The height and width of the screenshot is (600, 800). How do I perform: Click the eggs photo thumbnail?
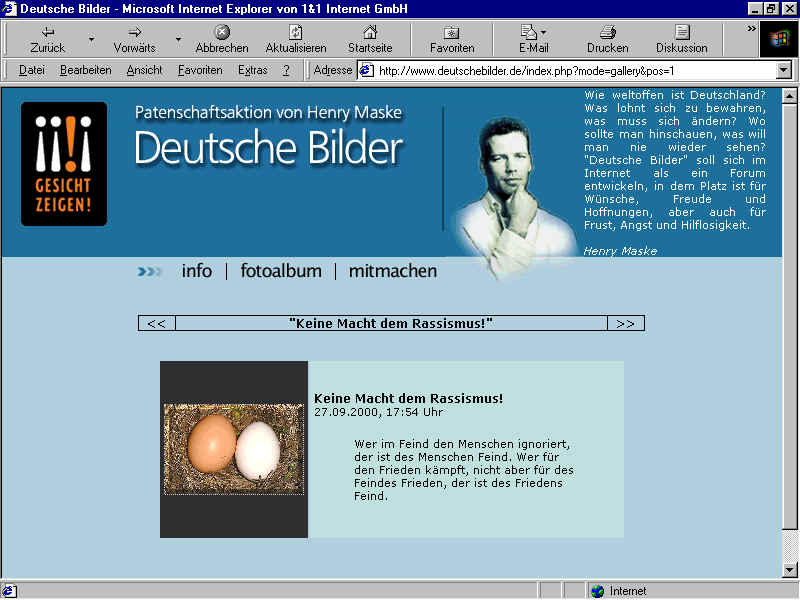pyautogui.click(x=234, y=449)
